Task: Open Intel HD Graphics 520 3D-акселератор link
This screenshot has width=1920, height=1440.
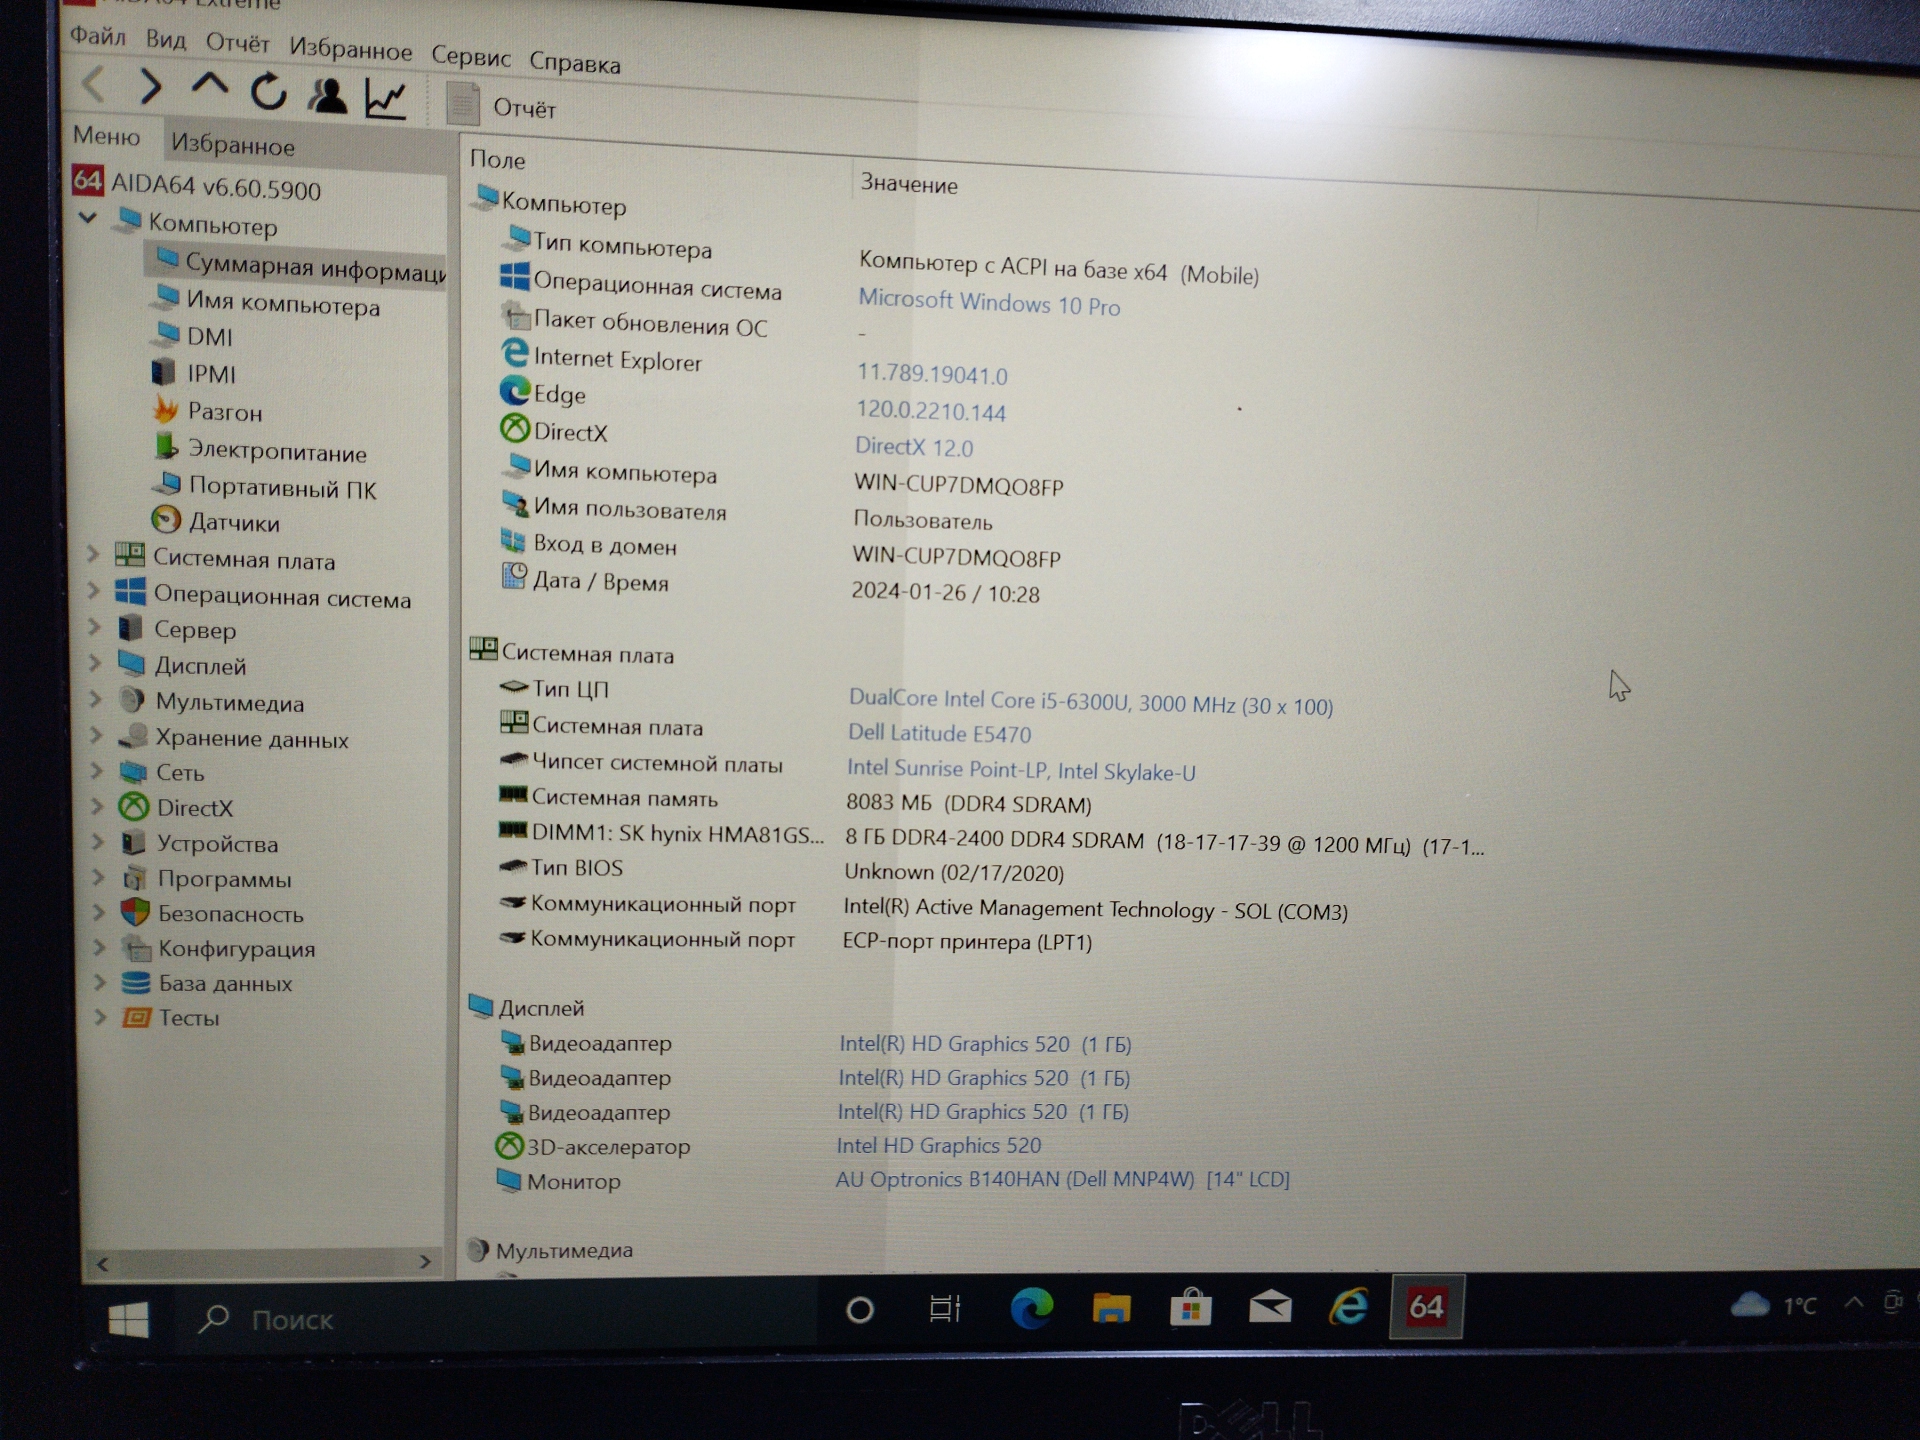Action: (x=938, y=1145)
